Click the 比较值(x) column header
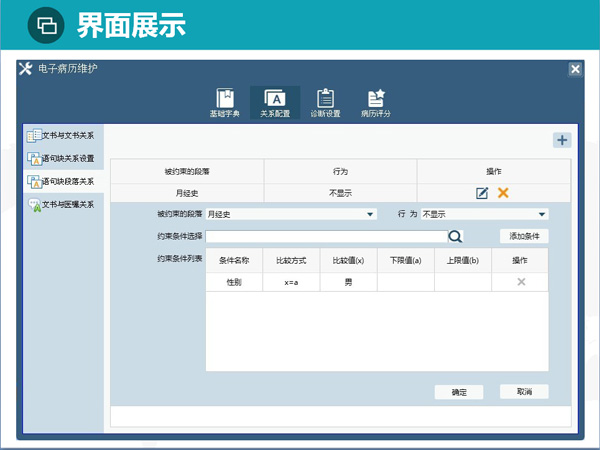The width and height of the screenshot is (600, 450). click(348, 261)
